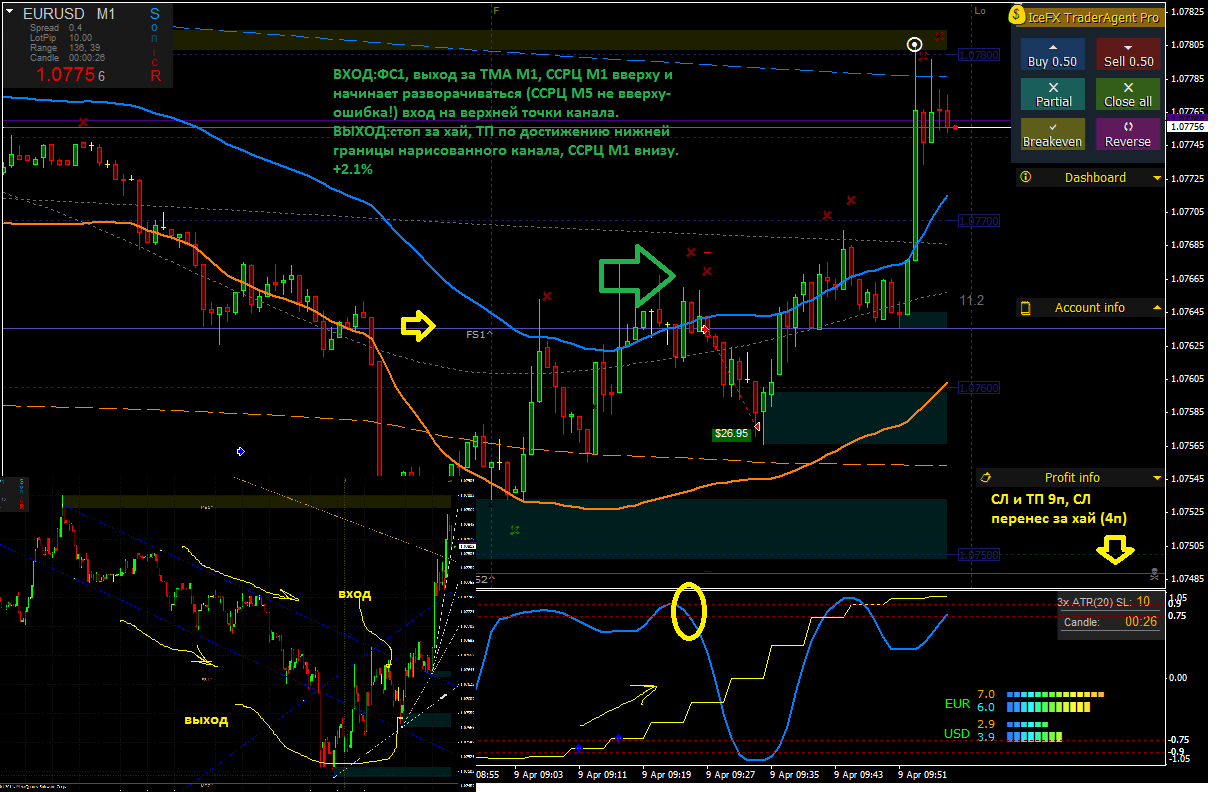1226x792 pixels.
Task: Select the 1.07500 price level label
Action: point(979,554)
